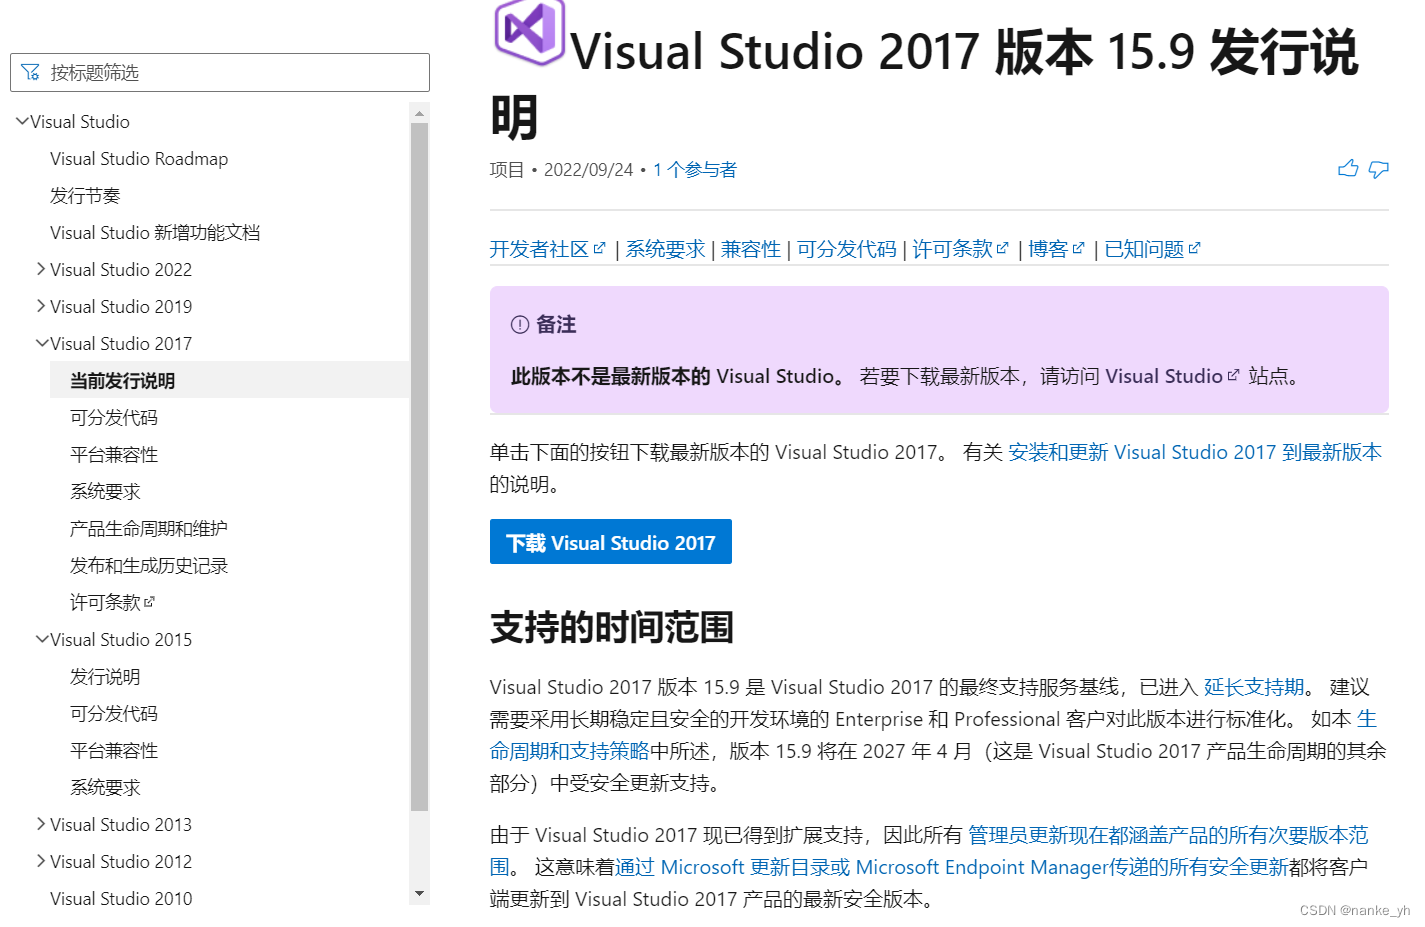Open Microsoft Endpoint Manager security updates link
Screen dimensions: 1425x927
click(x=951, y=867)
